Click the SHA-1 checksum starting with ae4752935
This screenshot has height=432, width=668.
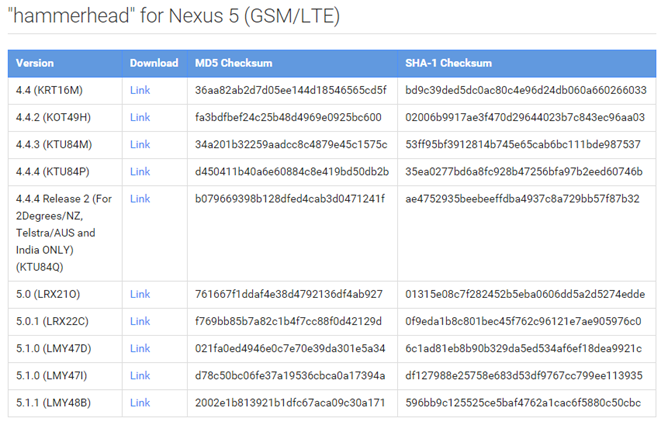[521, 198]
